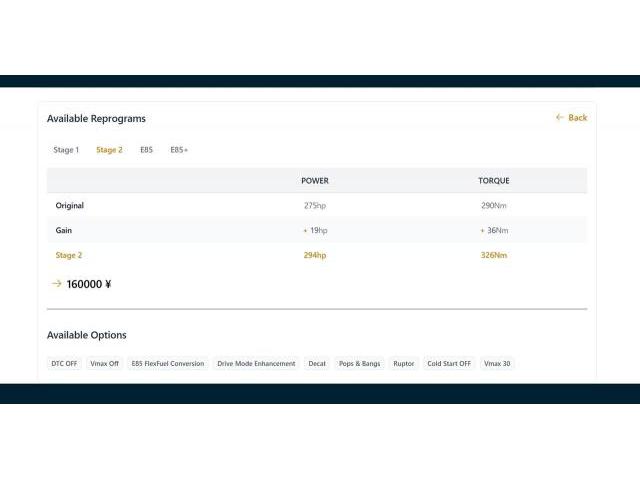Viewport: 640px width, 480px height.
Task: Click the arrow icon beside the 160000 ¥ price
Action: coord(56,284)
